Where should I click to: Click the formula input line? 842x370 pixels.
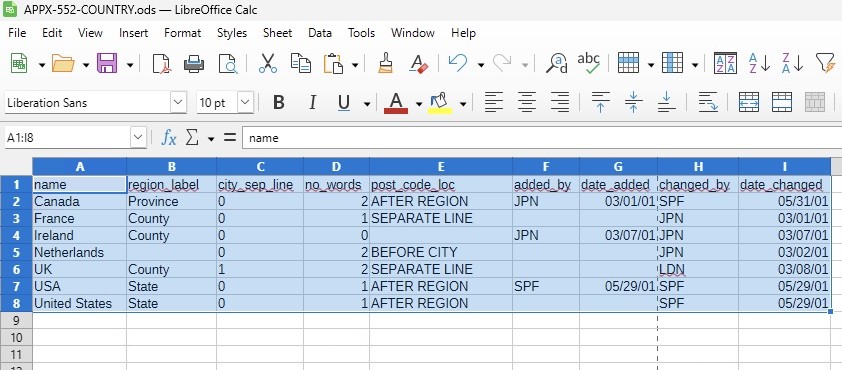[x=542, y=138]
